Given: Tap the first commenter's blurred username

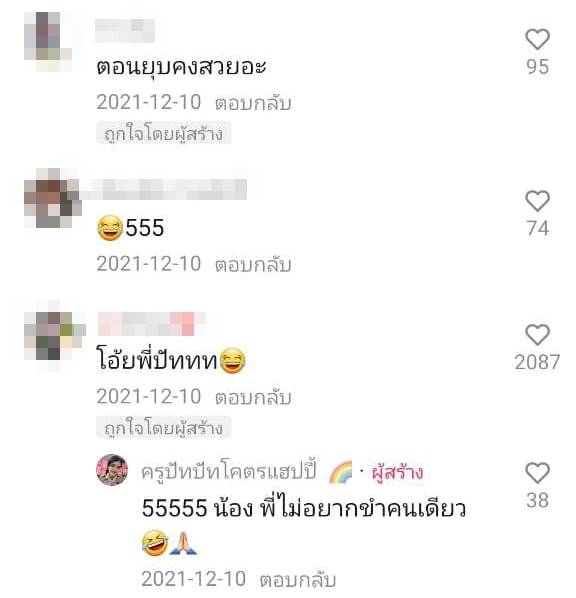Looking at the screenshot, I should (125, 30).
